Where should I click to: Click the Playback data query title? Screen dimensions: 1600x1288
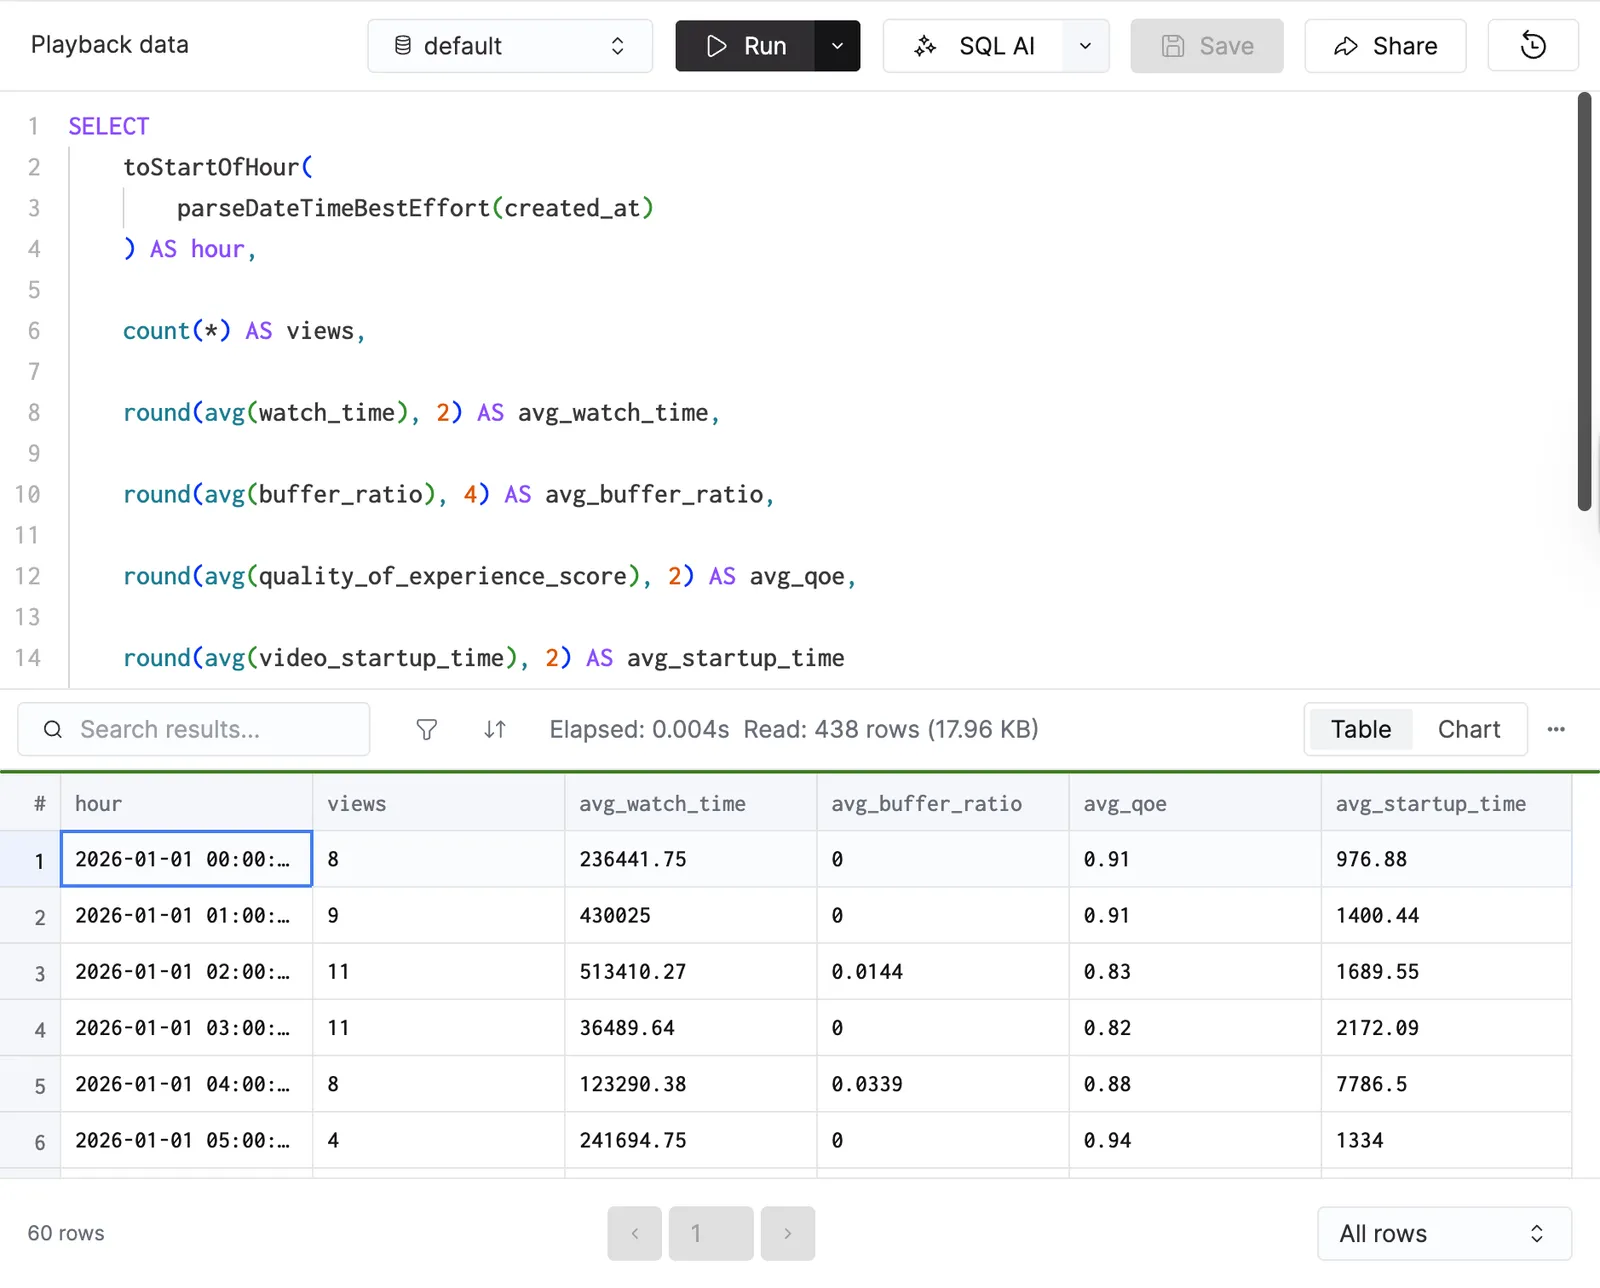tap(110, 45)
